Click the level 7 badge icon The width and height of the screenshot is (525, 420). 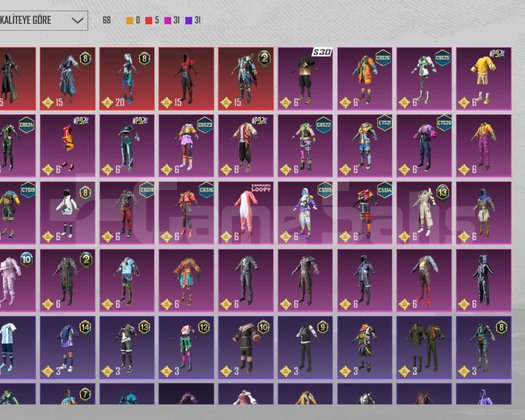click(x=85, y=394)
